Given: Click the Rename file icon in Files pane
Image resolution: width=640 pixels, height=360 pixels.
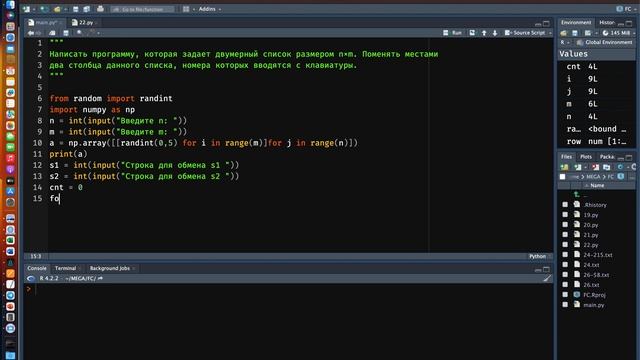Looking at the screenshot, I should [x=607, y=167].
